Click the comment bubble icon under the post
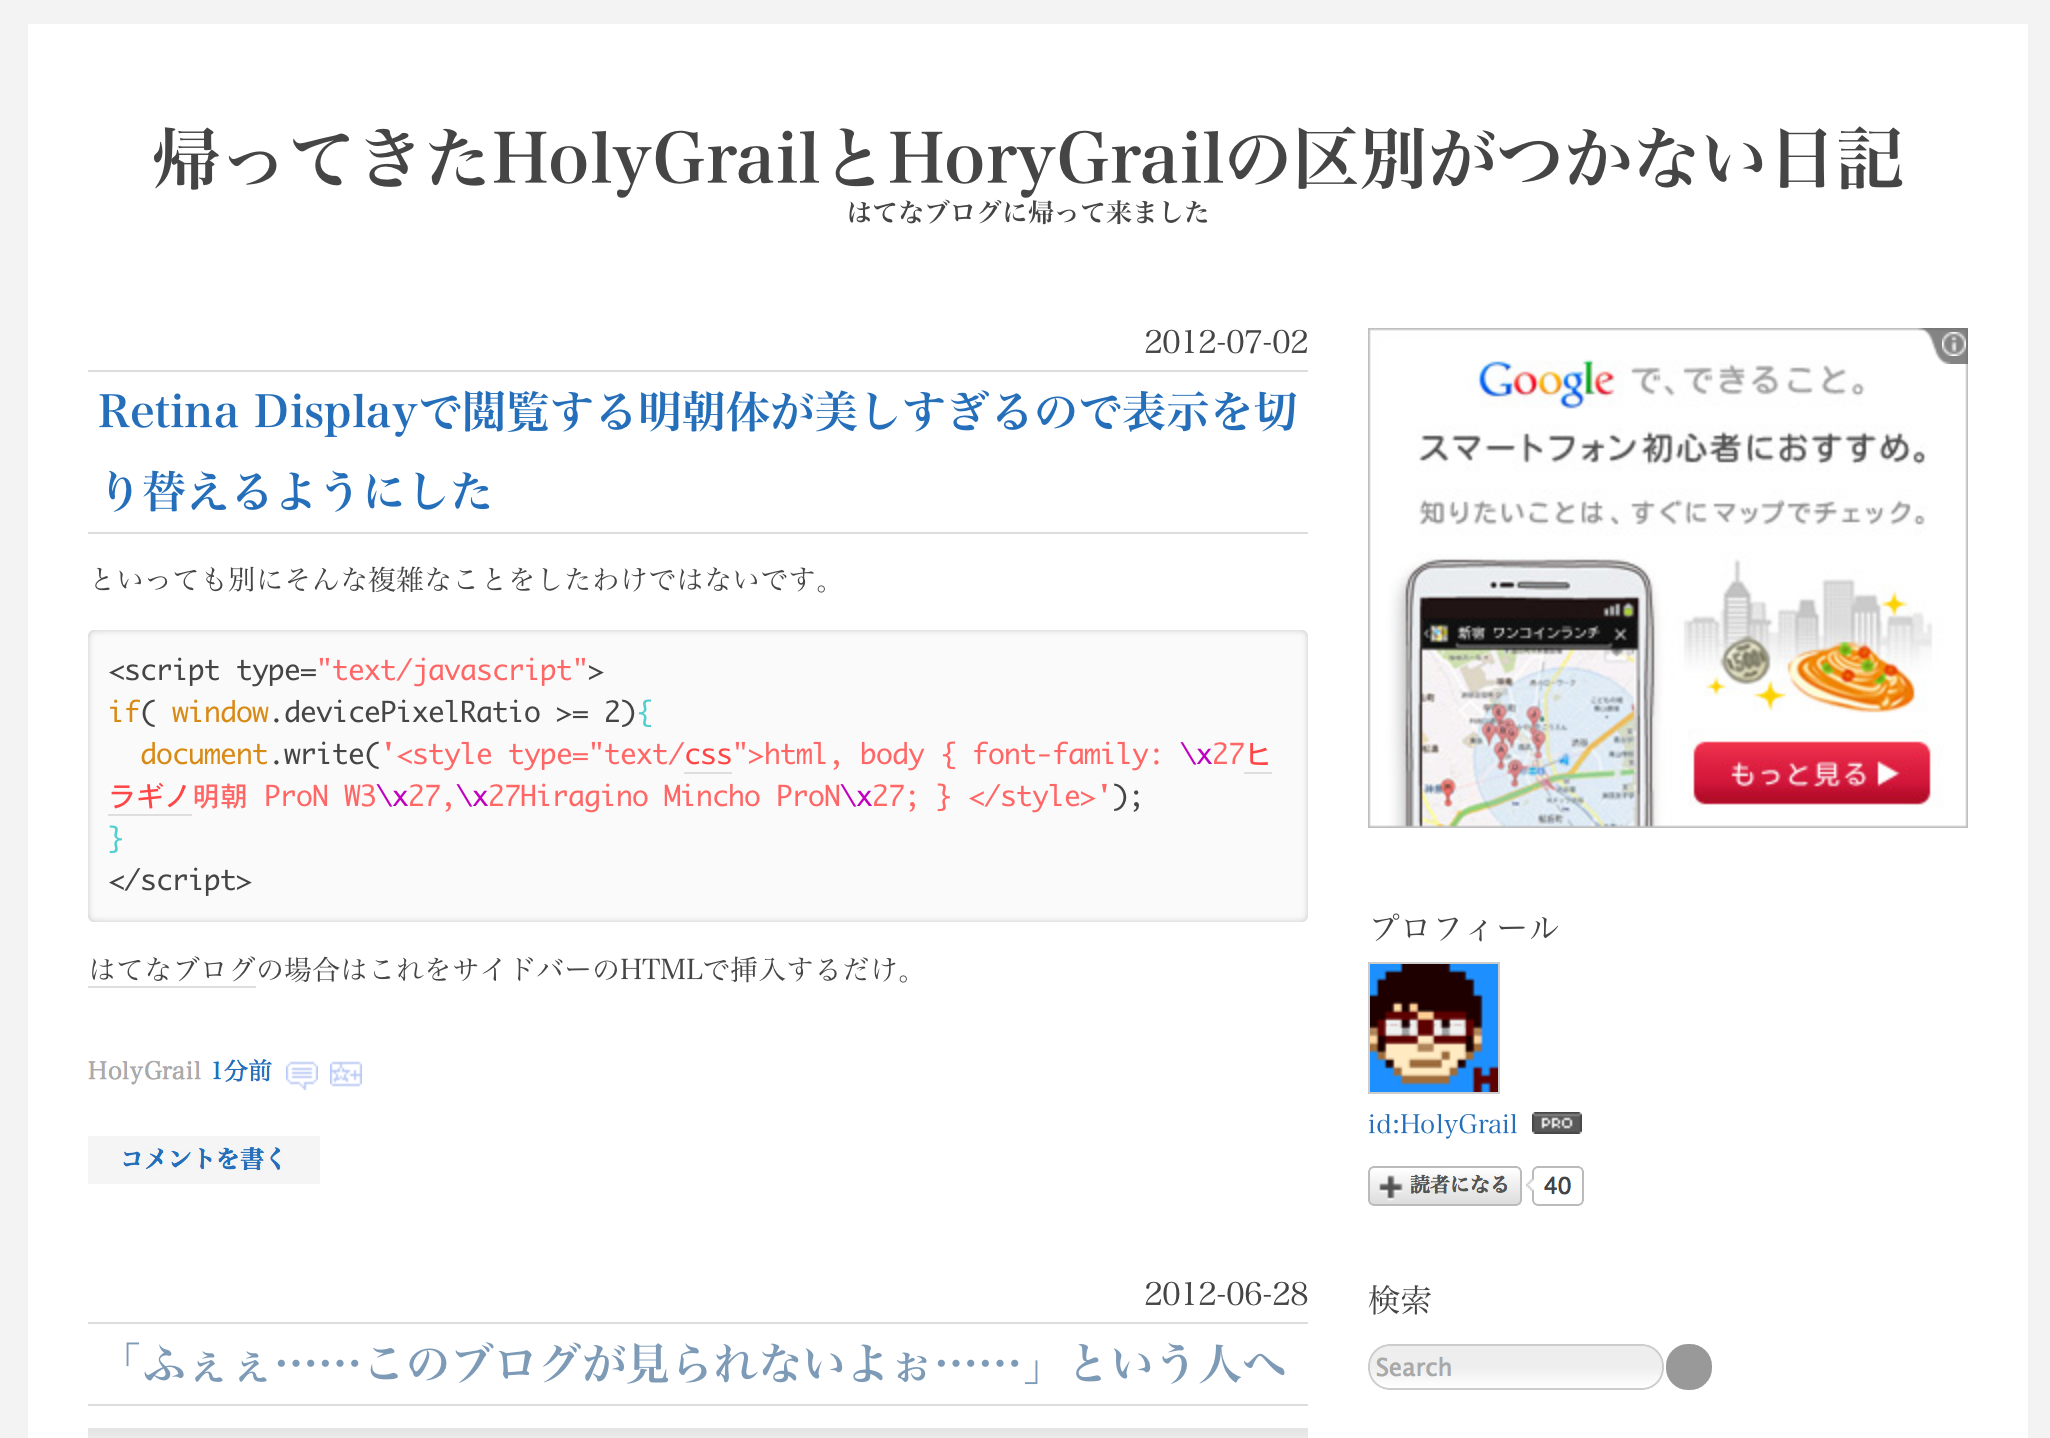The height and width of the screenshot is (1438, 2050). (x=301, y=1074)
